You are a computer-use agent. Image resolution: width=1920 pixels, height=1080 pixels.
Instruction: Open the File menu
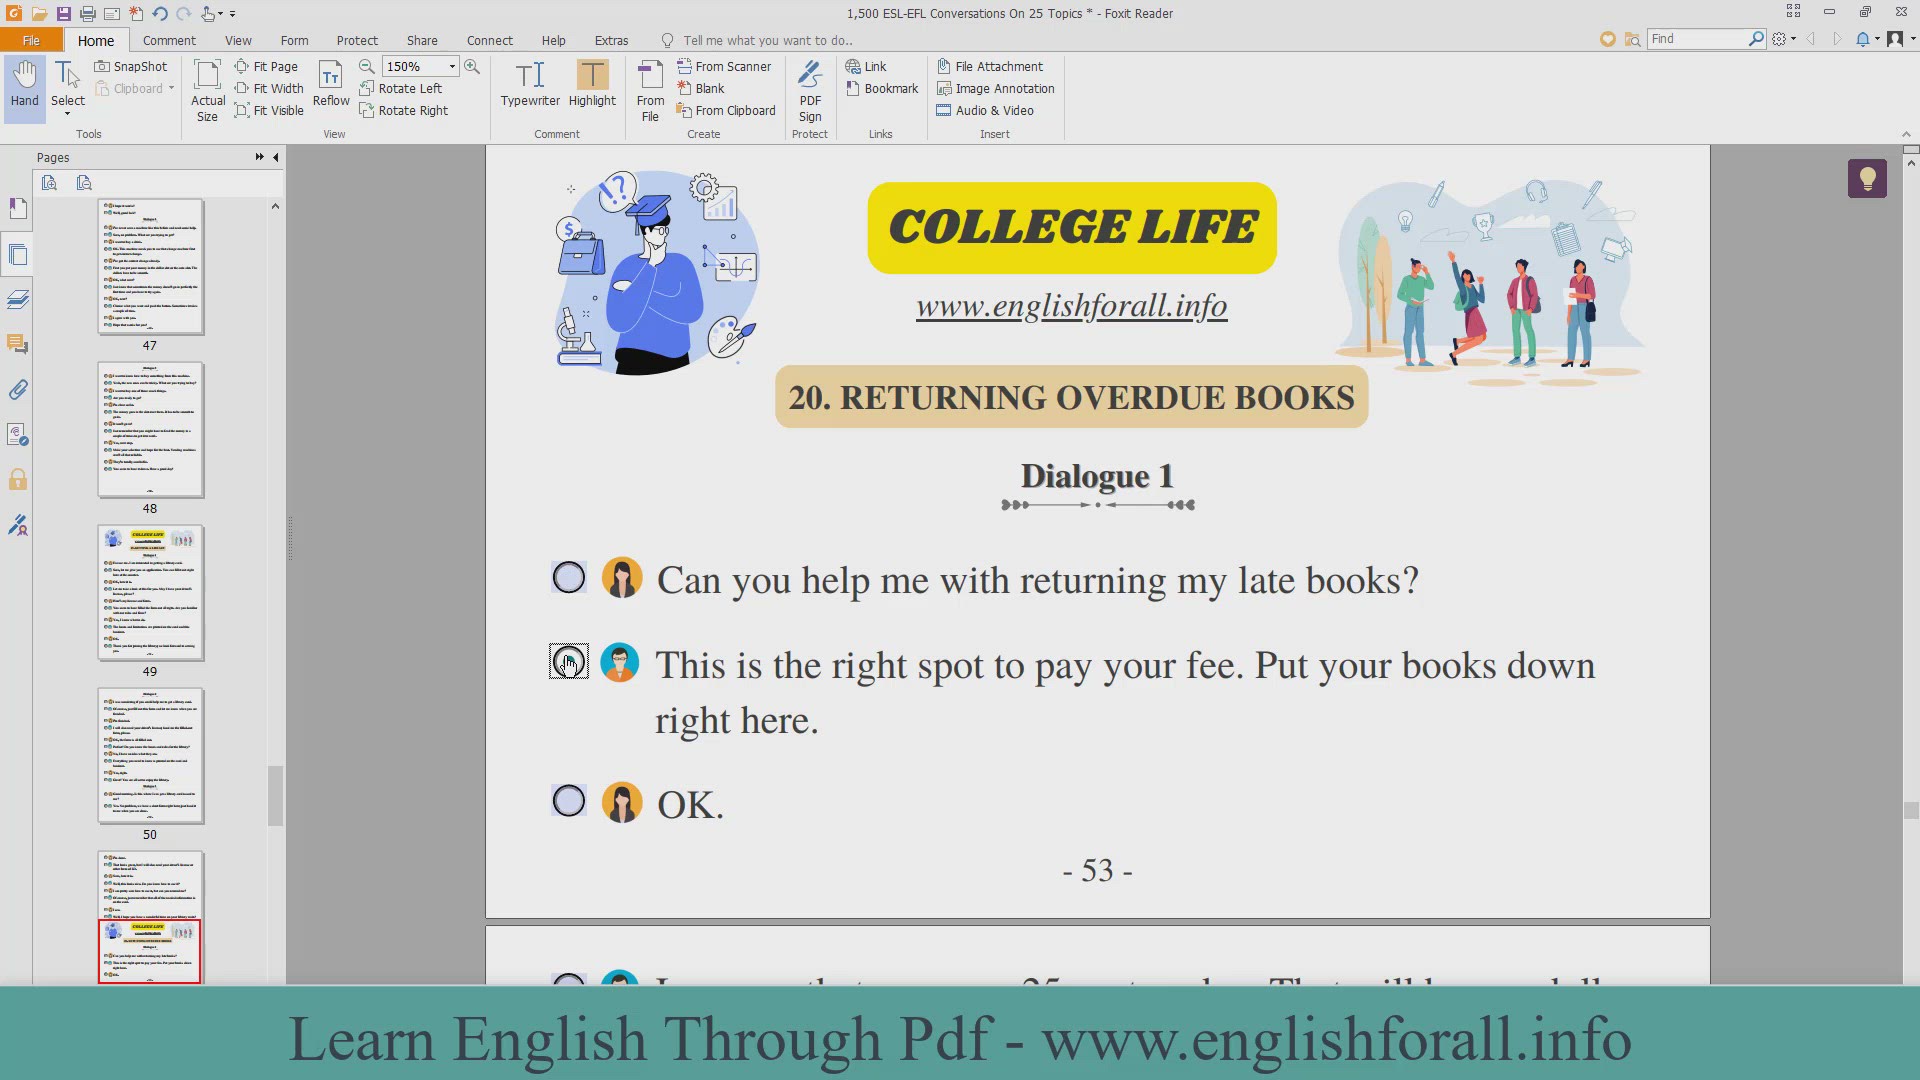click(31, 40)
